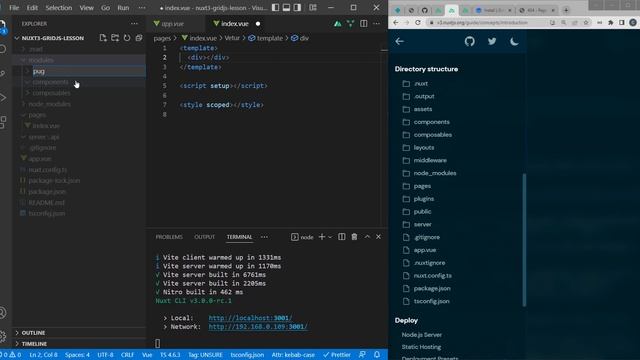Toggle dark mode moon icon on docs
640x360 pixels.
[x=514, y=41]
